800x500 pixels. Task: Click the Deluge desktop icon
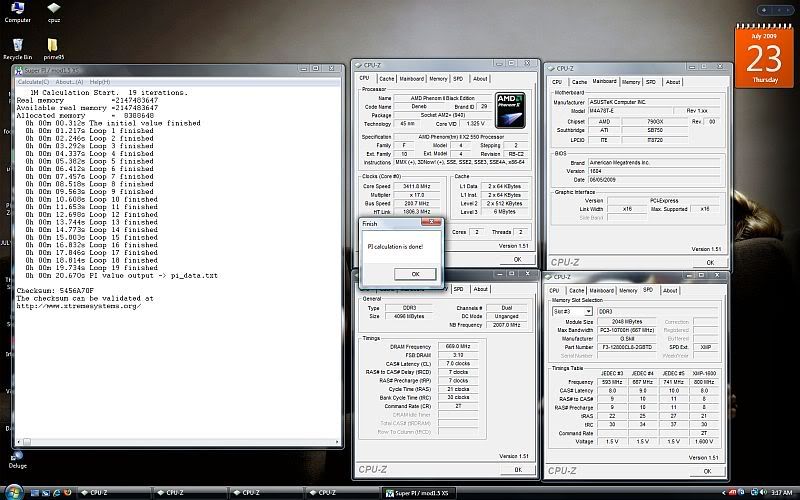pos(17,453)
